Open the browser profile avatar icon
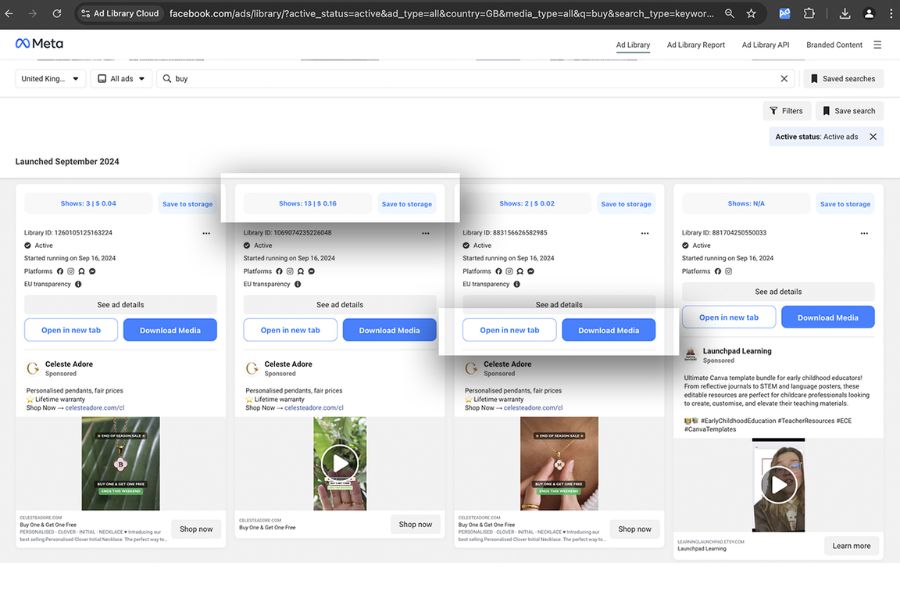The width and height of the screenshot is (900, 600). (x=869, y=13)
